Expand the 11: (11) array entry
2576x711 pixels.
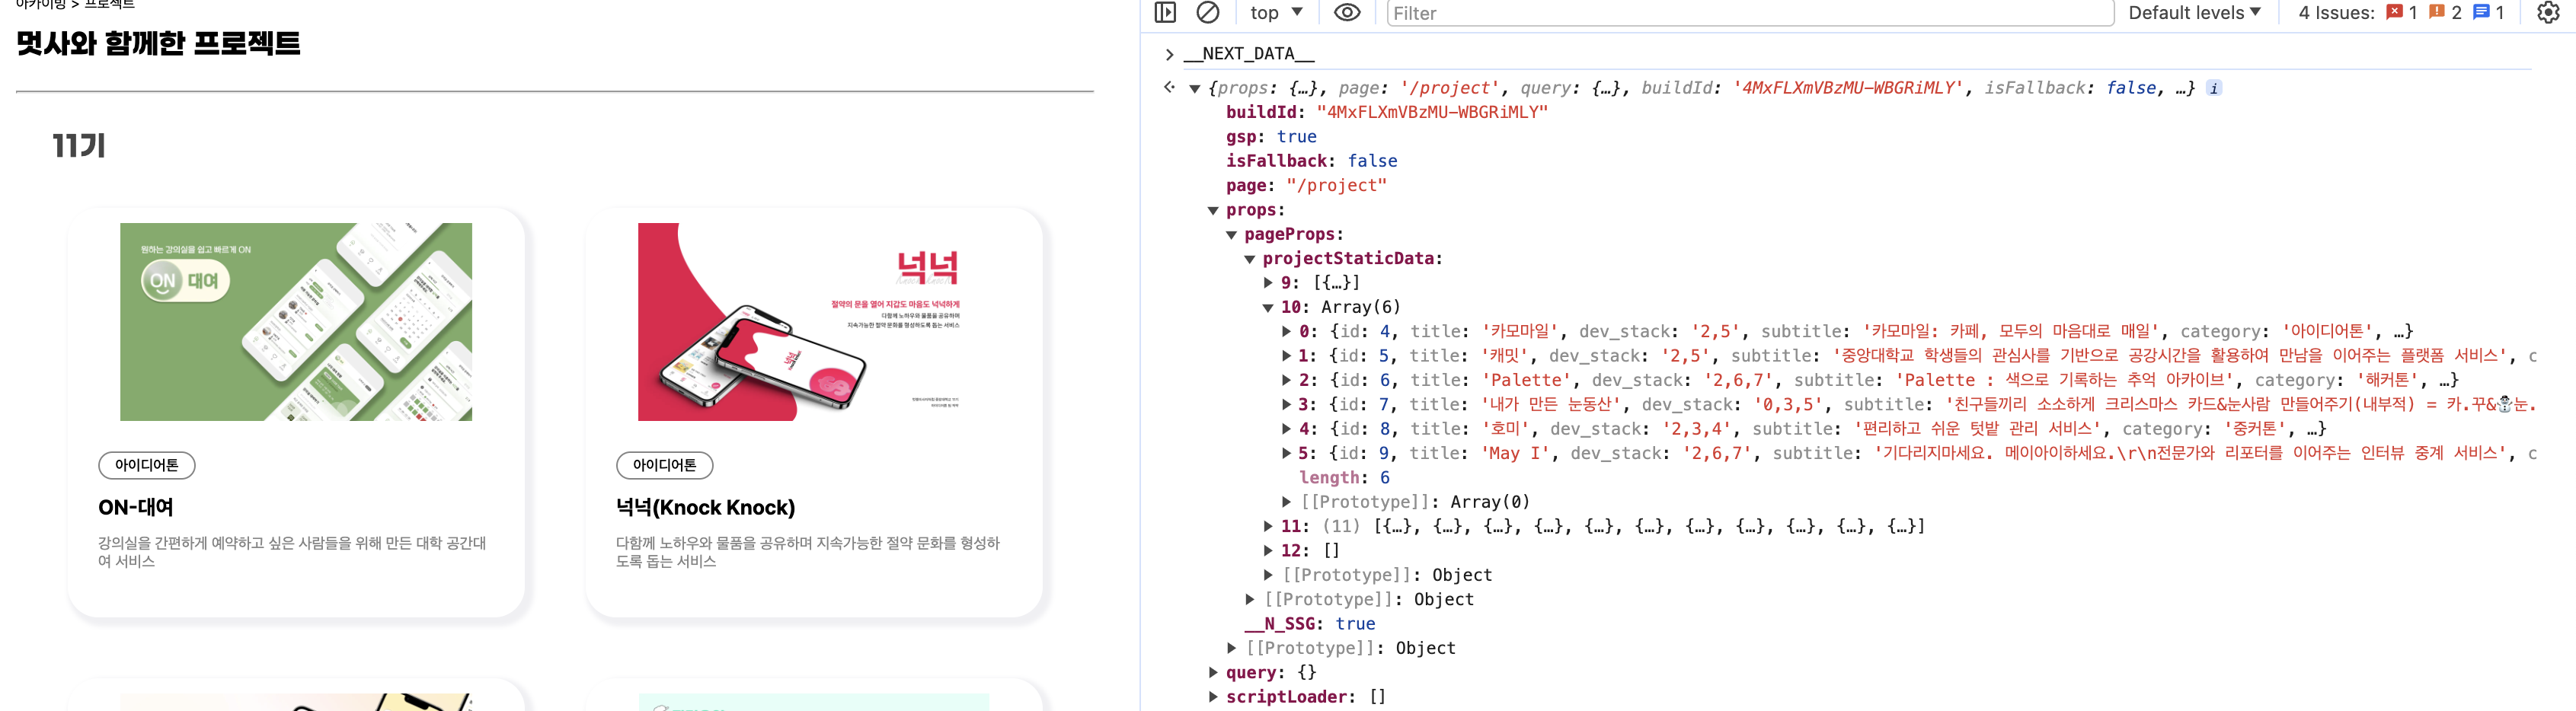point(1268,526)
